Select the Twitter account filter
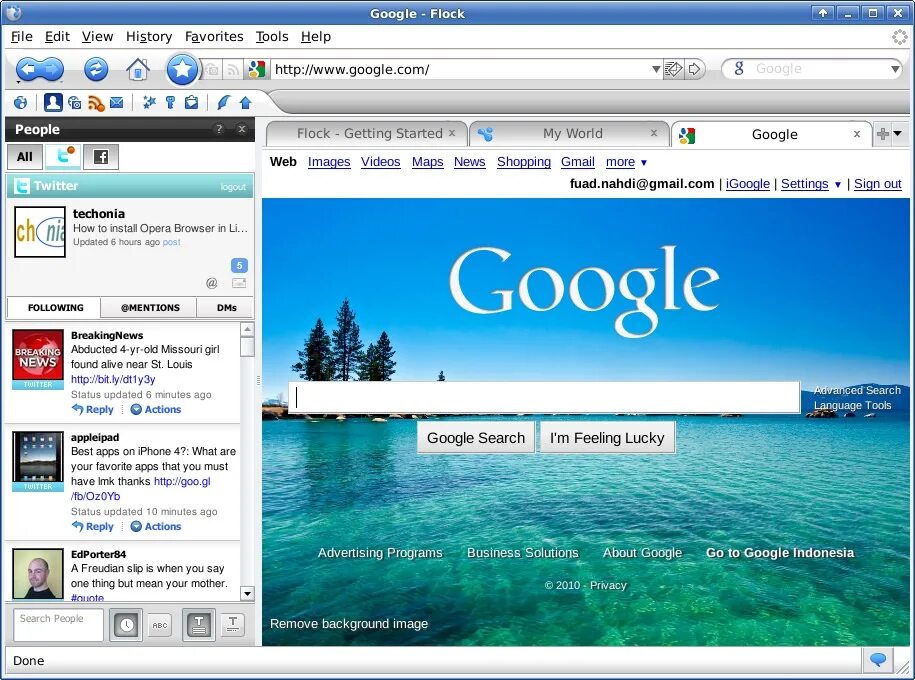 [63, 156]
